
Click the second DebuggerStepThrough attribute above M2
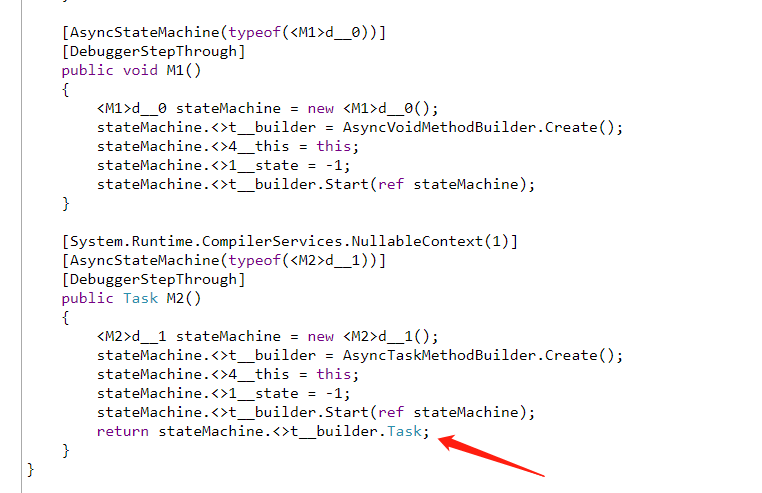click(154, 280)
